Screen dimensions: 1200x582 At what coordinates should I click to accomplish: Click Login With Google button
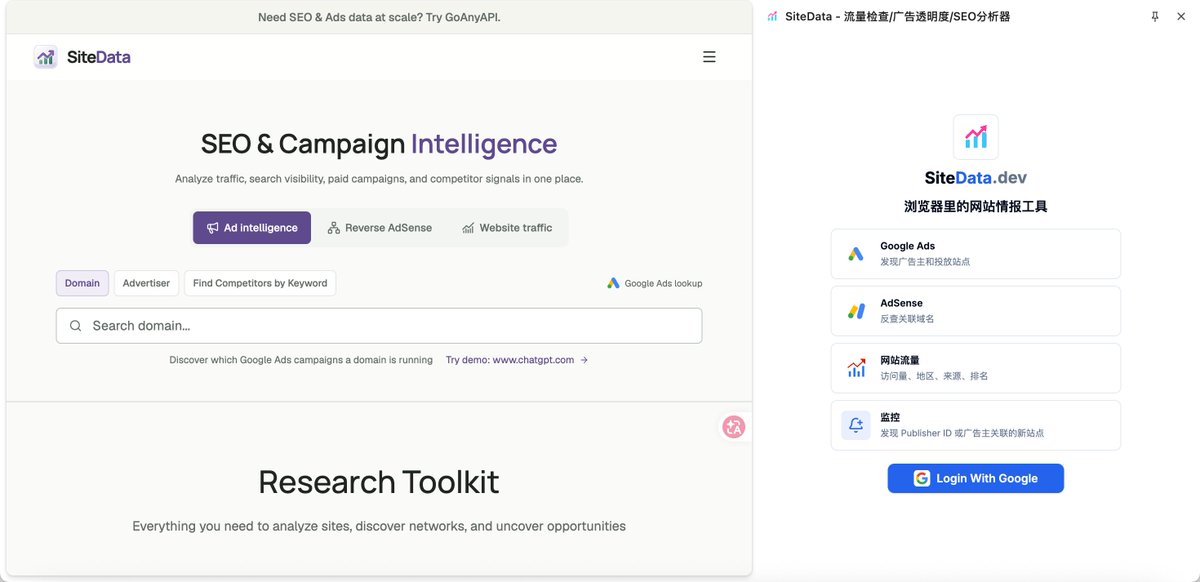(x=976, y=478)
